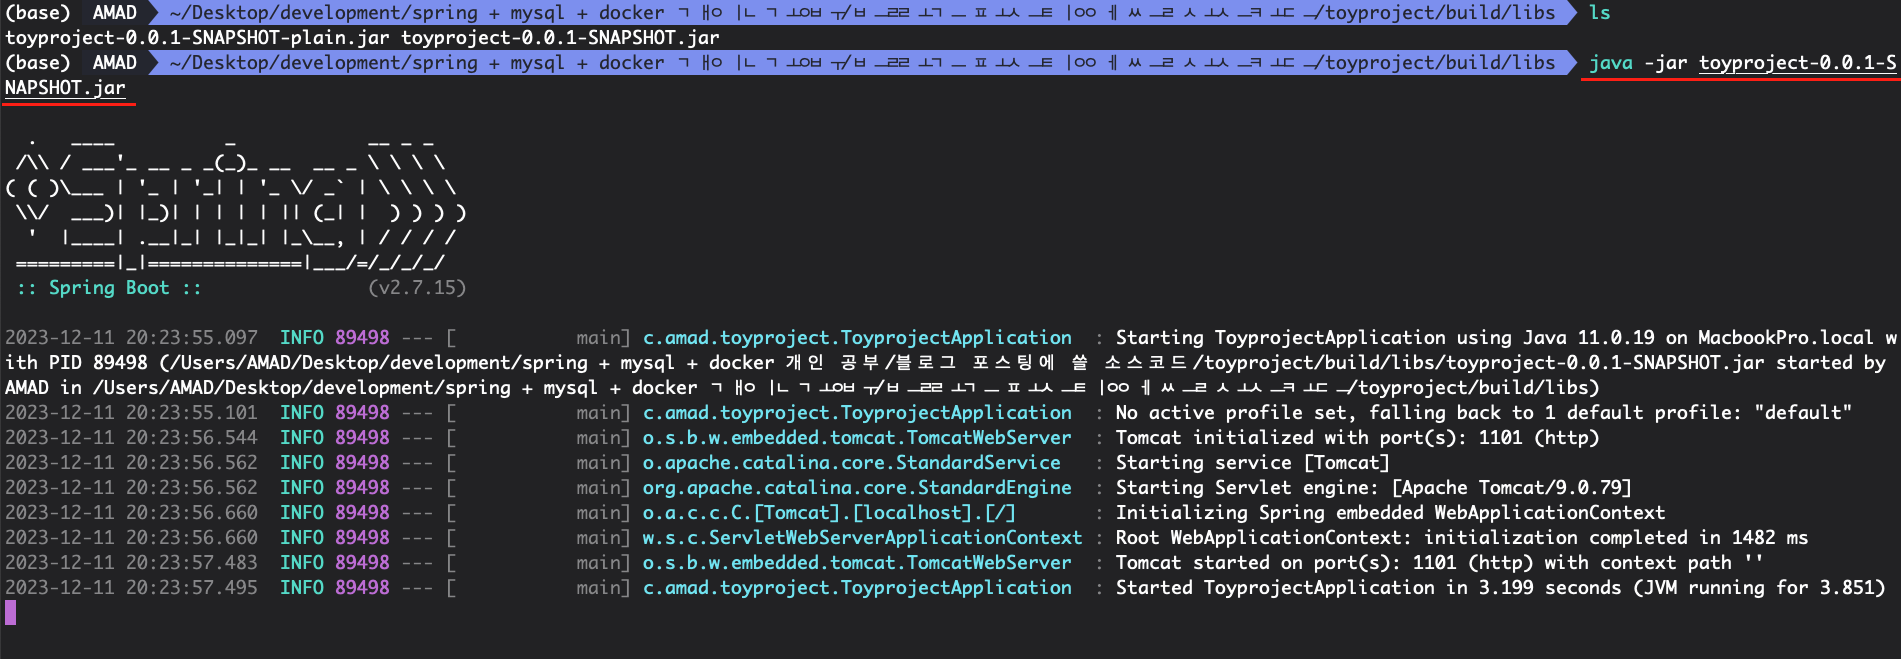The height and width of the screenshot is (659, 1901).
Task: Click the '(v2.7.15)' version text
Action: pyautogui.click(x=417, y=288)
